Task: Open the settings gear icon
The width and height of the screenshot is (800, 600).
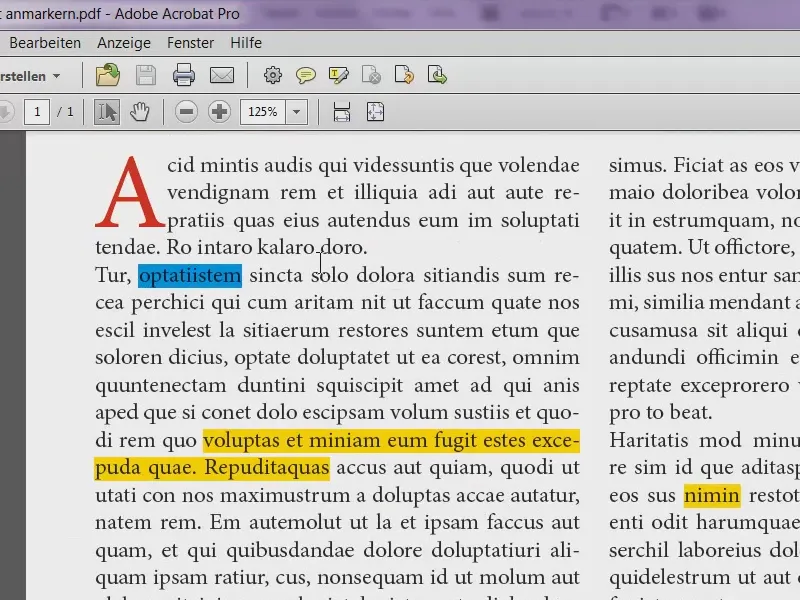Action: pyautogui.click(x=272, y=76)
